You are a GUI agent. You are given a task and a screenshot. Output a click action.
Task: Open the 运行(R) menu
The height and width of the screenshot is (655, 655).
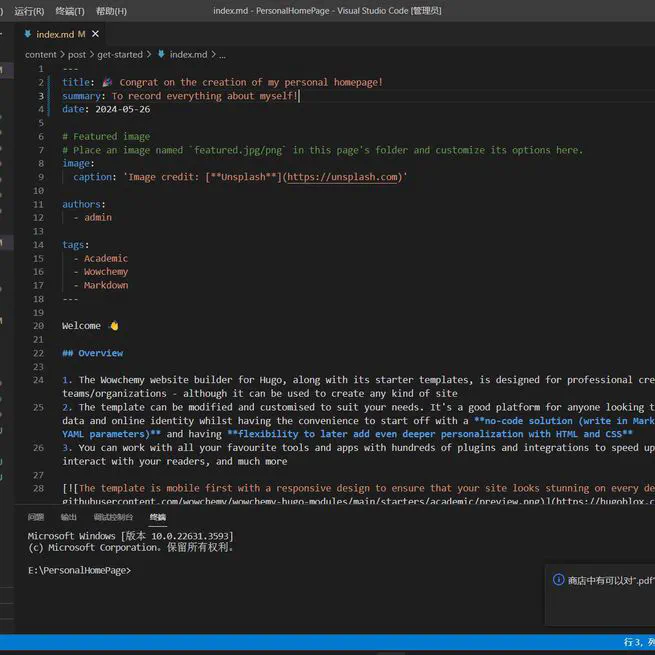(29, 11)
